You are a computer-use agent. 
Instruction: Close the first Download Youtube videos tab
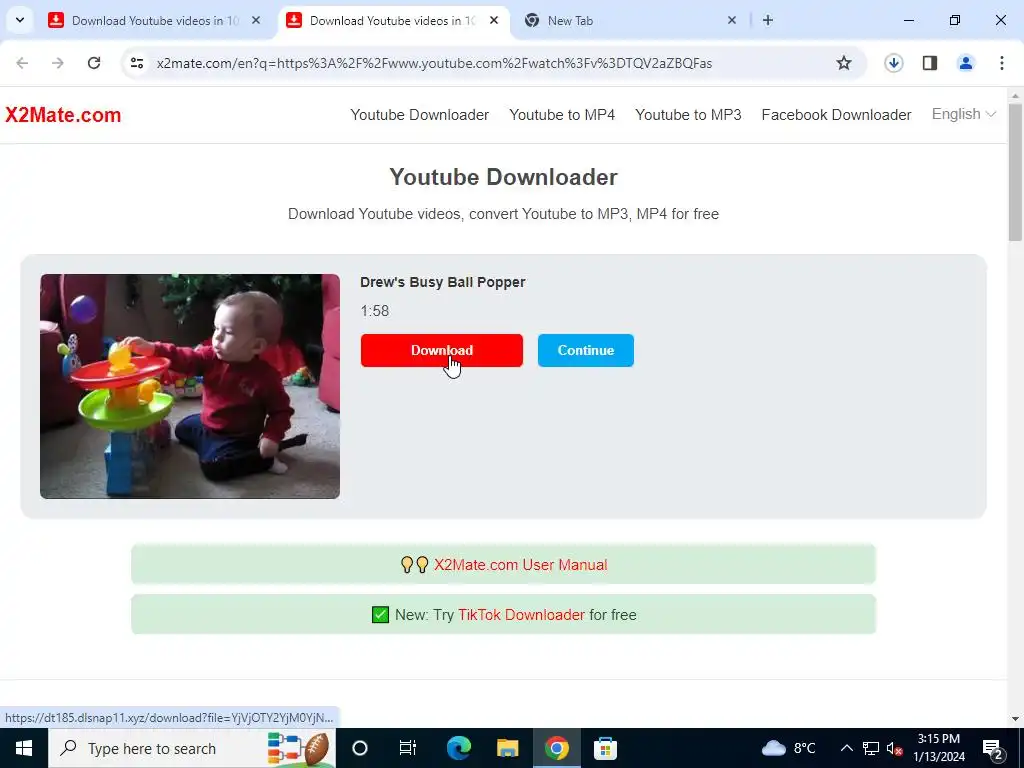click(x=256, y=20)
